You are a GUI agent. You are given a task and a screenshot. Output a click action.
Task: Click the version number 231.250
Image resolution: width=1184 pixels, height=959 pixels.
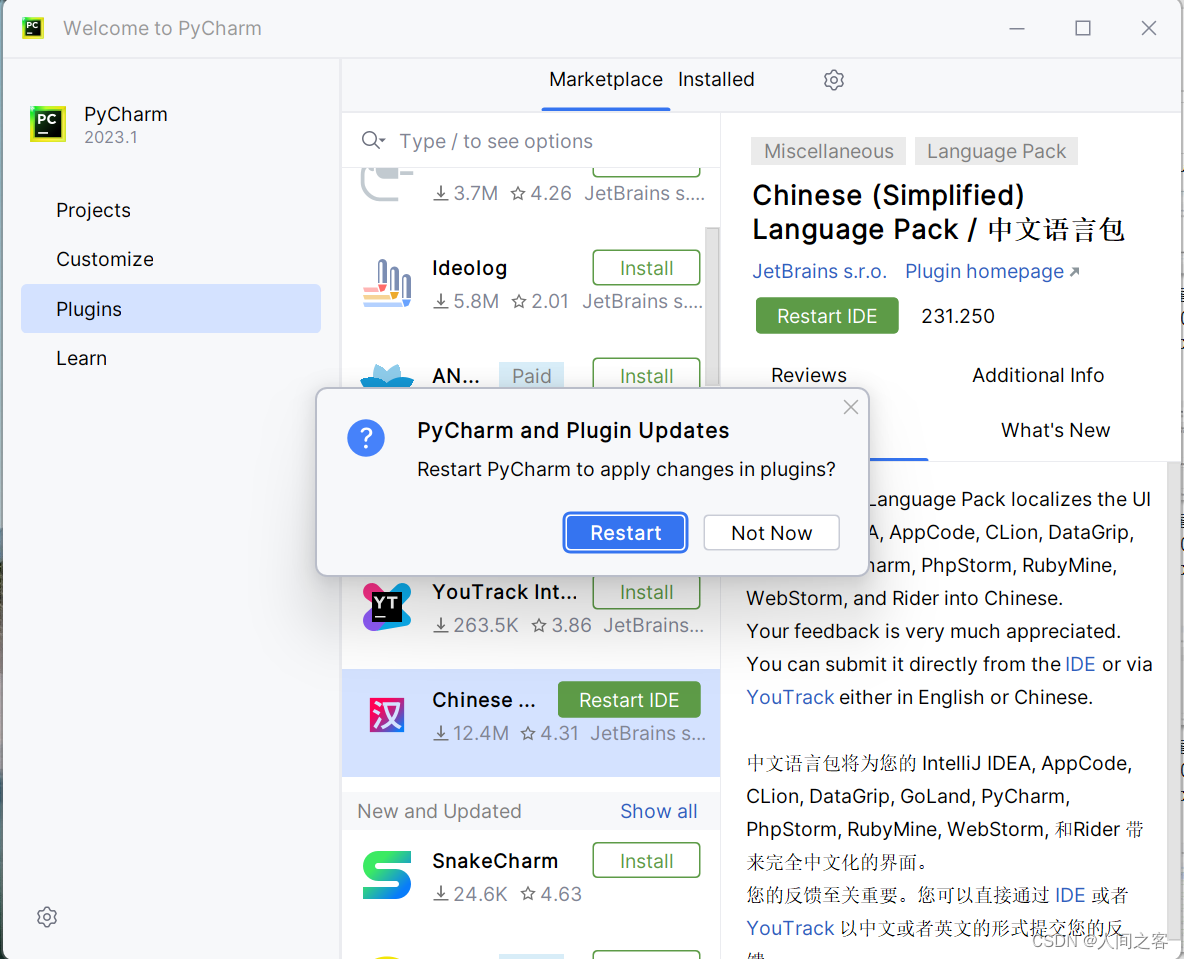click(957, 316)
